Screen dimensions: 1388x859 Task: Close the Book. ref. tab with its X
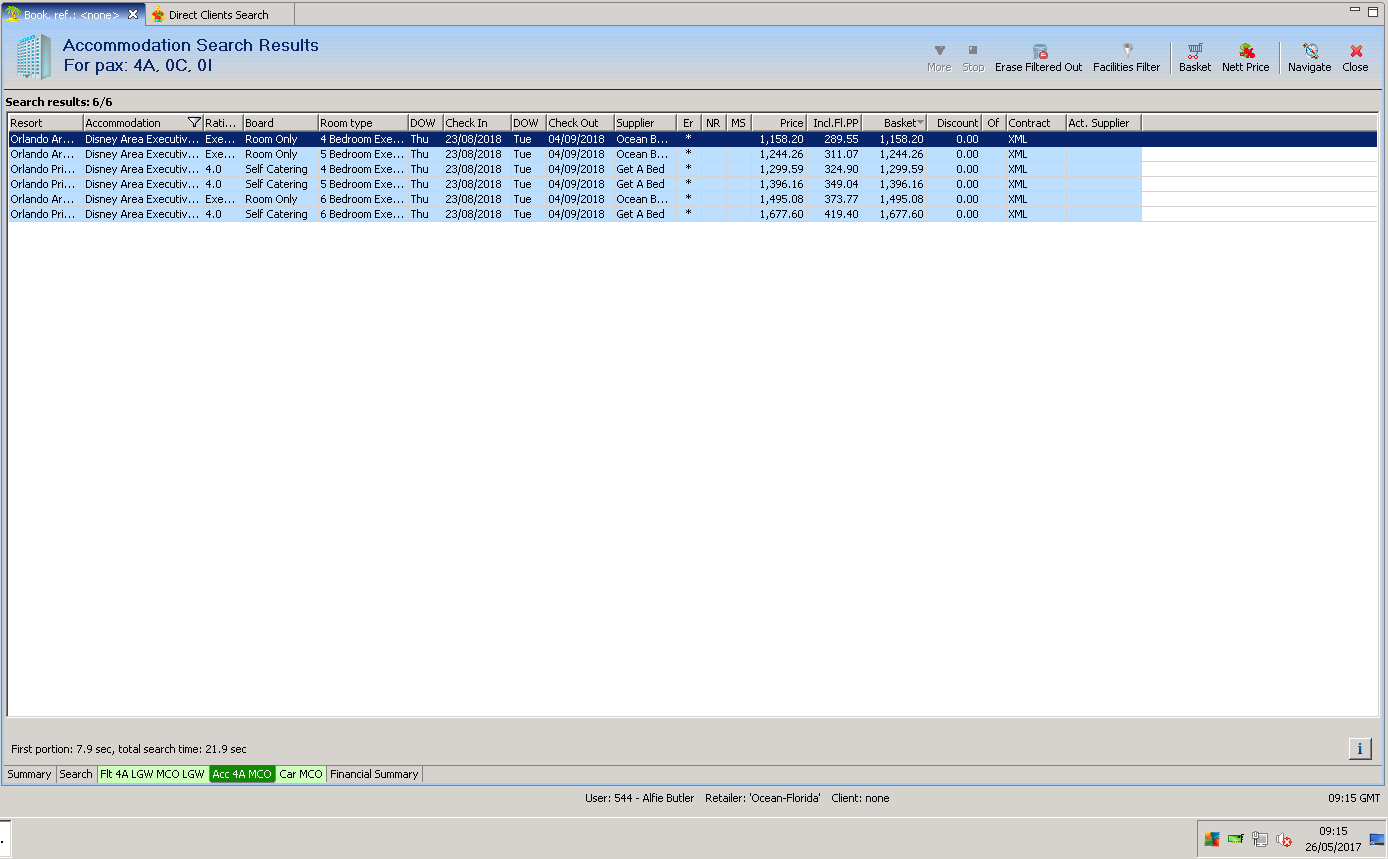tap(133, 14)
